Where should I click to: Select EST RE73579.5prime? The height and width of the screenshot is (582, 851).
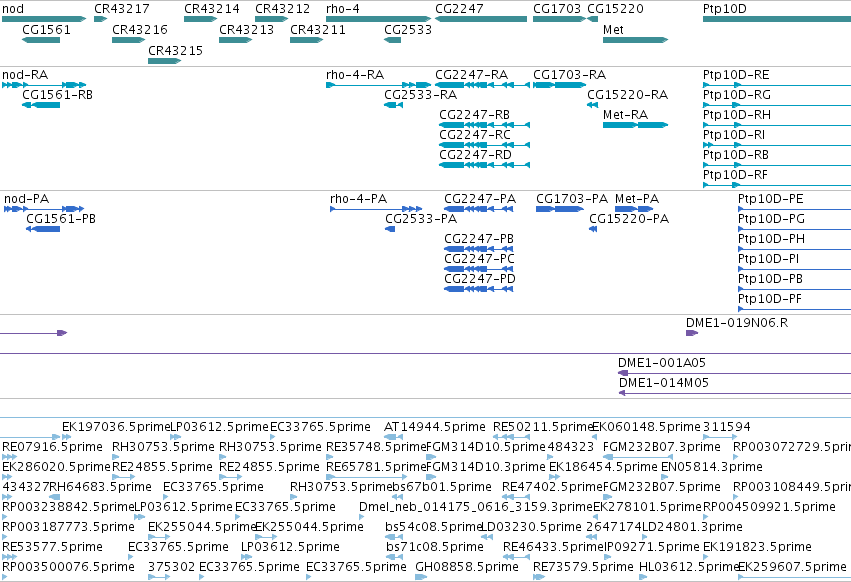[x=539, y=577]
